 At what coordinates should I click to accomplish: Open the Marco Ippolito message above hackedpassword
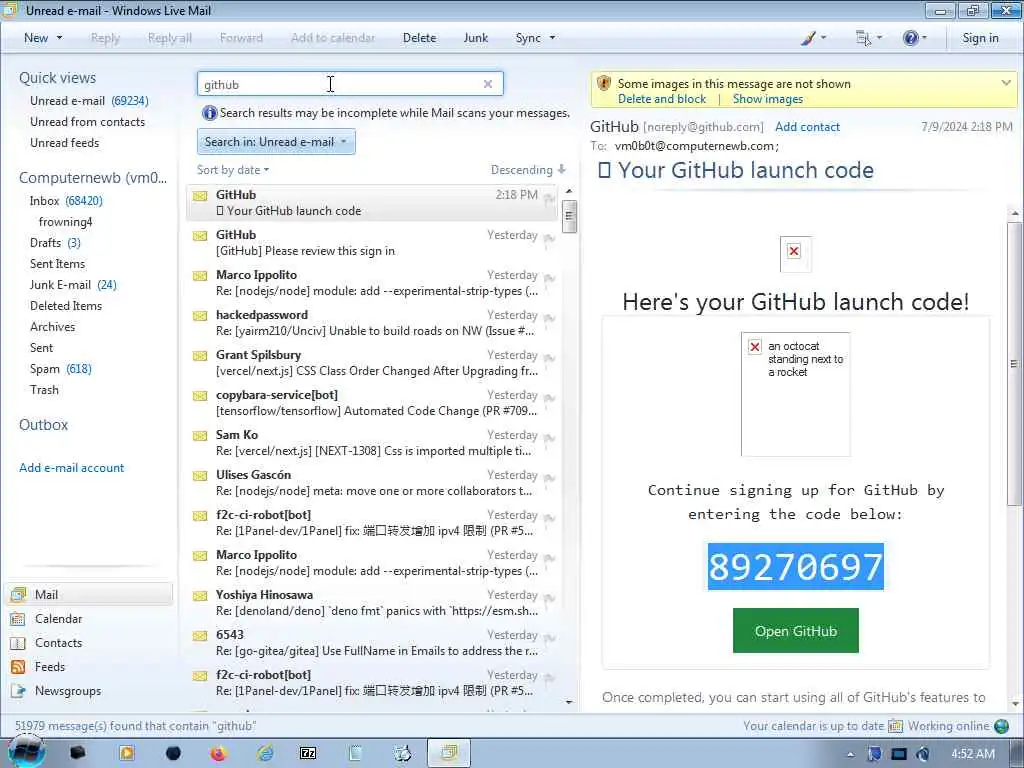tap(374, 283)
